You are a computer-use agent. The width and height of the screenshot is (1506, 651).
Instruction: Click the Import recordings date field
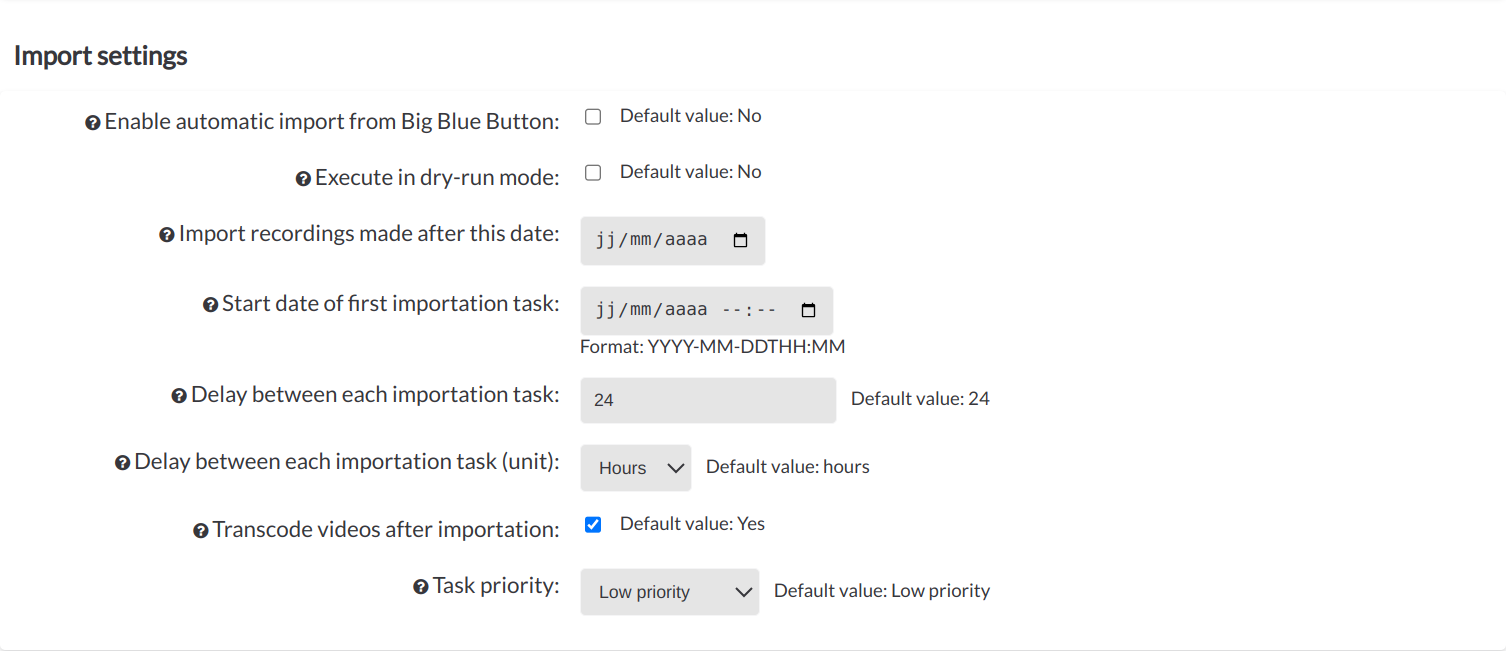click(x=673, y=241)
